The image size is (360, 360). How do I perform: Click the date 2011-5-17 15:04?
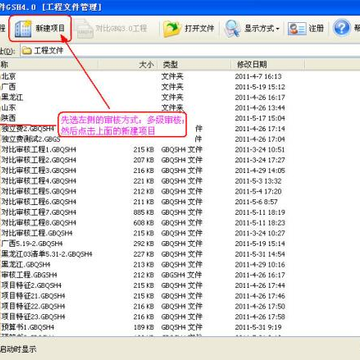pos(260,118)
